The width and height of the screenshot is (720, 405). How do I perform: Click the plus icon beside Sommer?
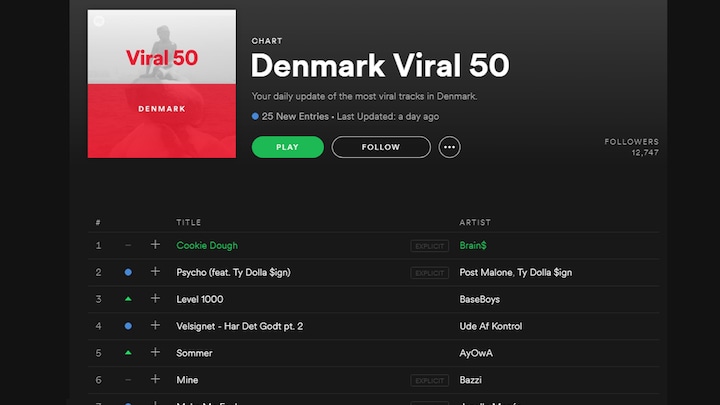(155, 353)
